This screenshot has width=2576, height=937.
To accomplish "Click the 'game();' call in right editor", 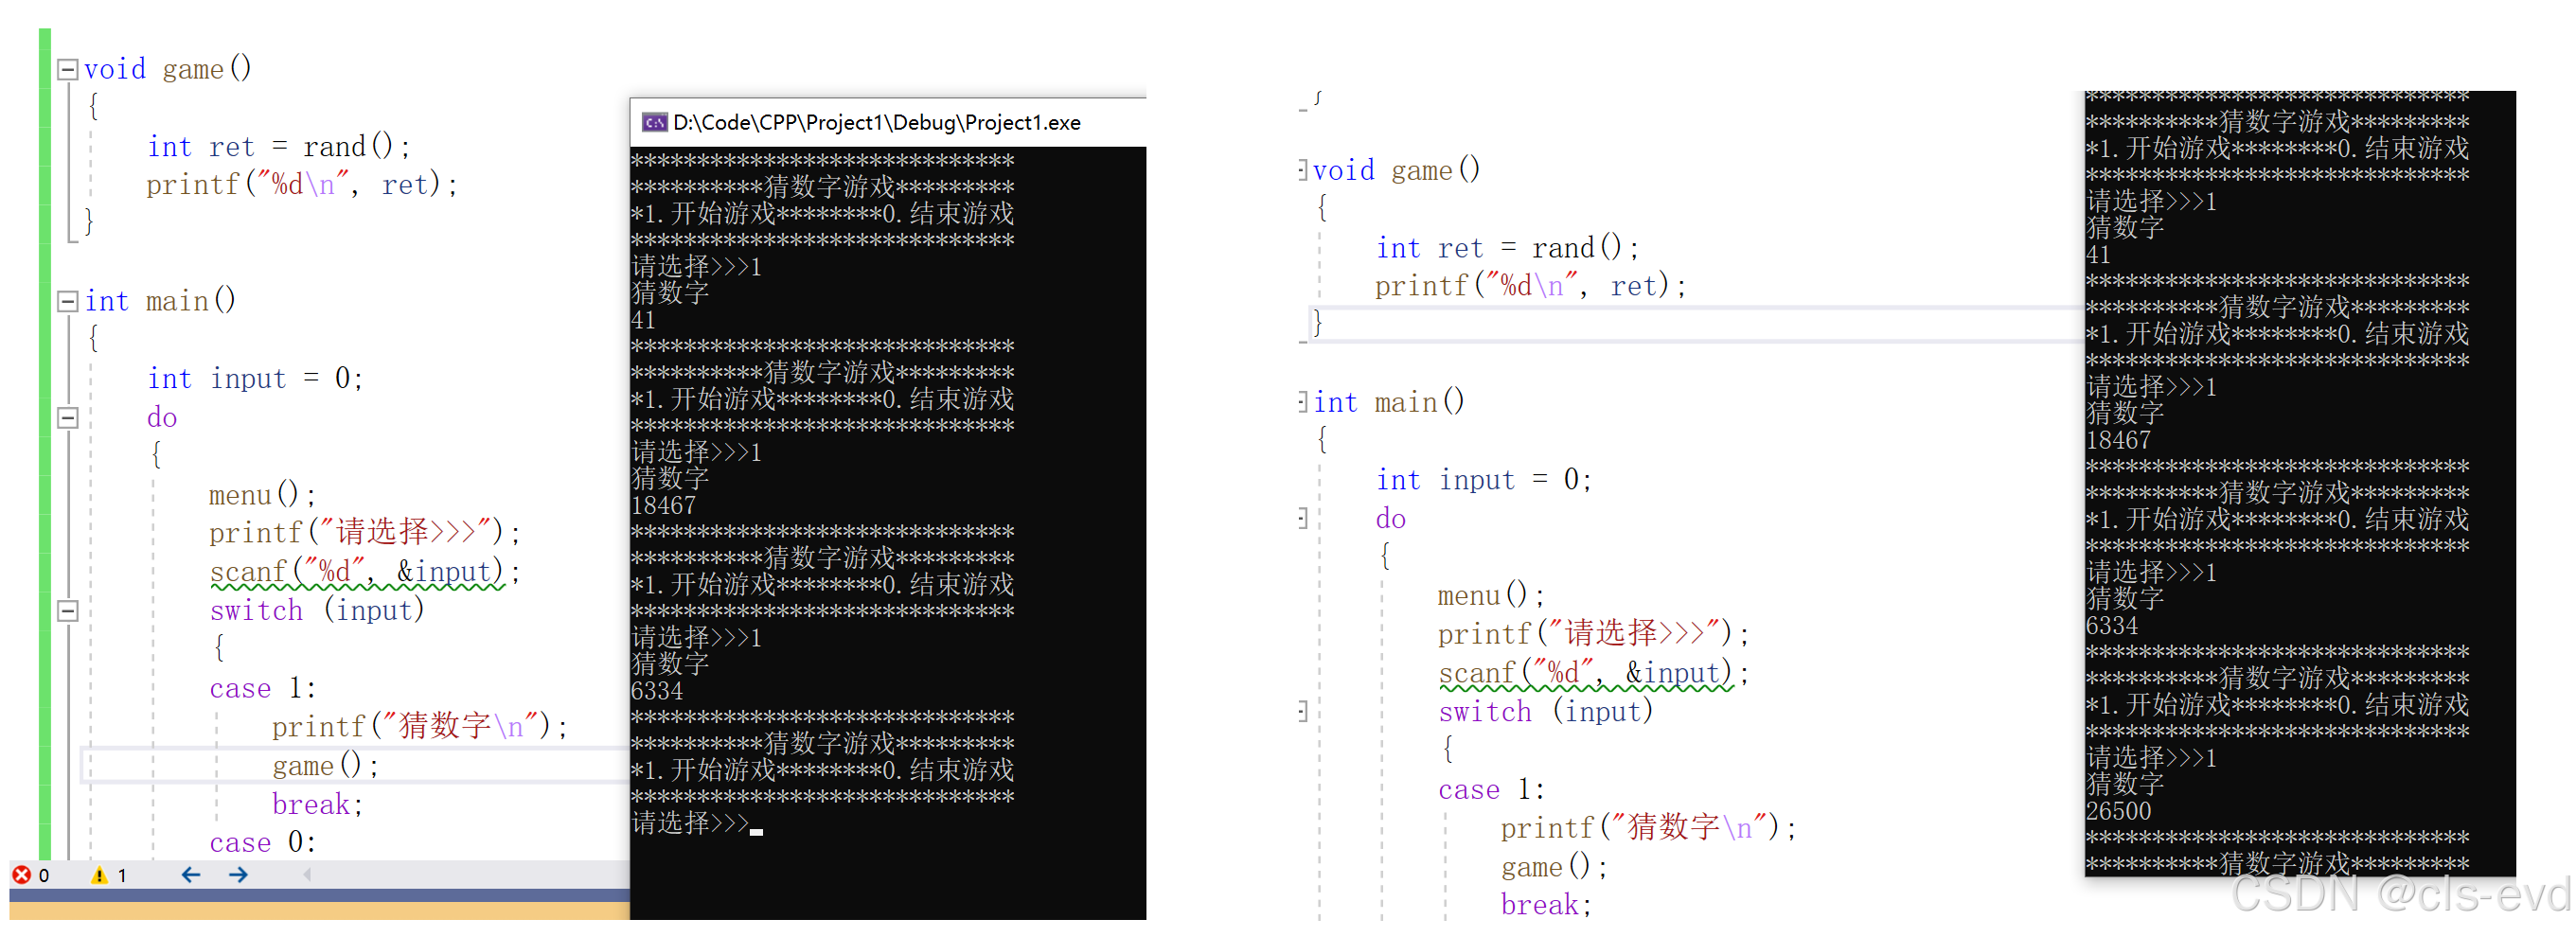I will tap(1554, 867).
